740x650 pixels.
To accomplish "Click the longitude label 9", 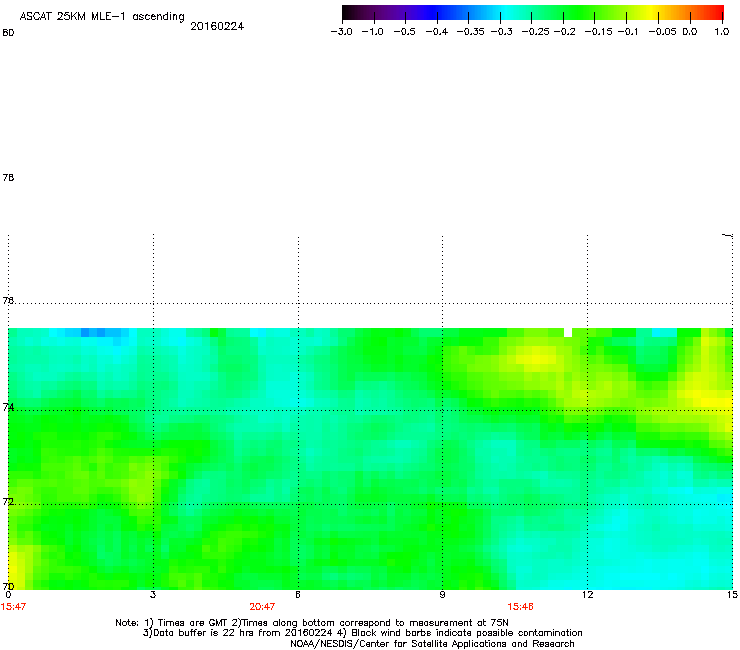I will point(442,595).
